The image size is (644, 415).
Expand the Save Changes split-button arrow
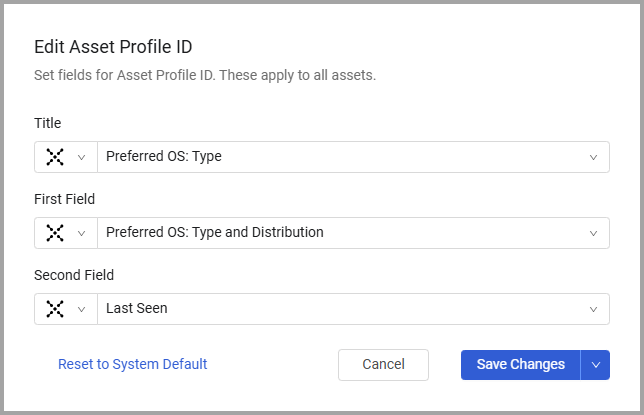595,364
